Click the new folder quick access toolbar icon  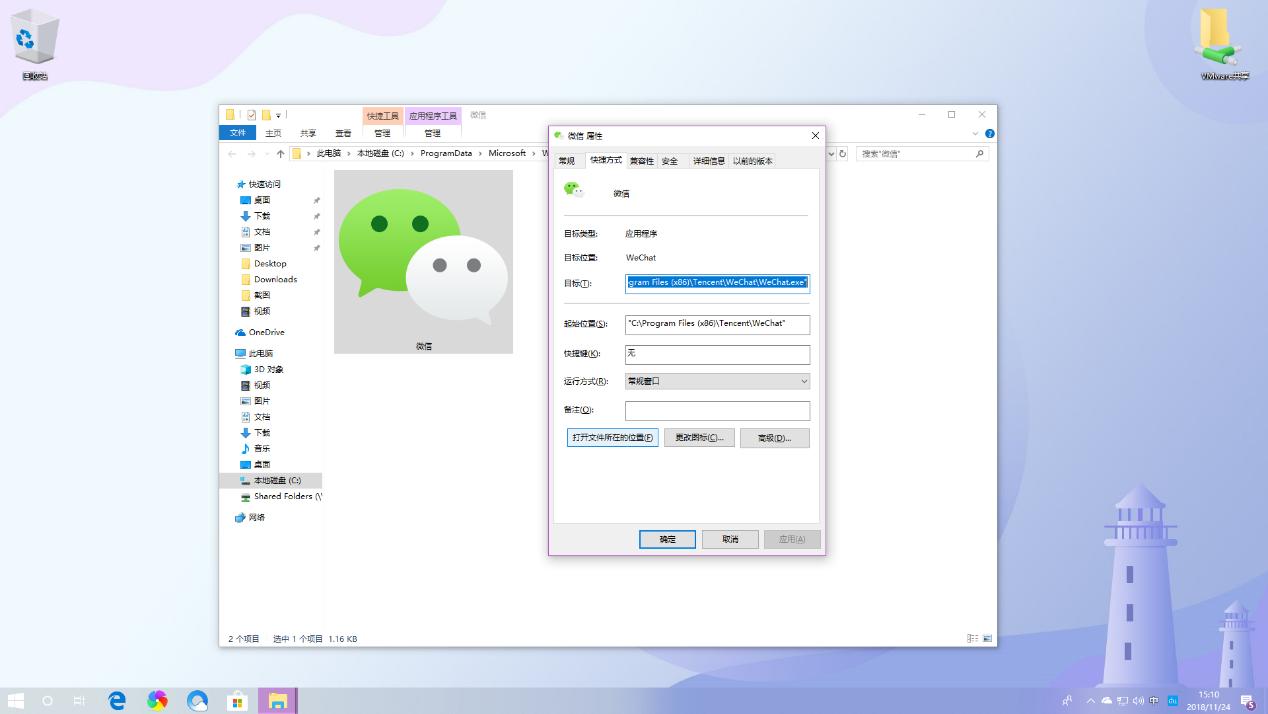(x=266, y=115)
